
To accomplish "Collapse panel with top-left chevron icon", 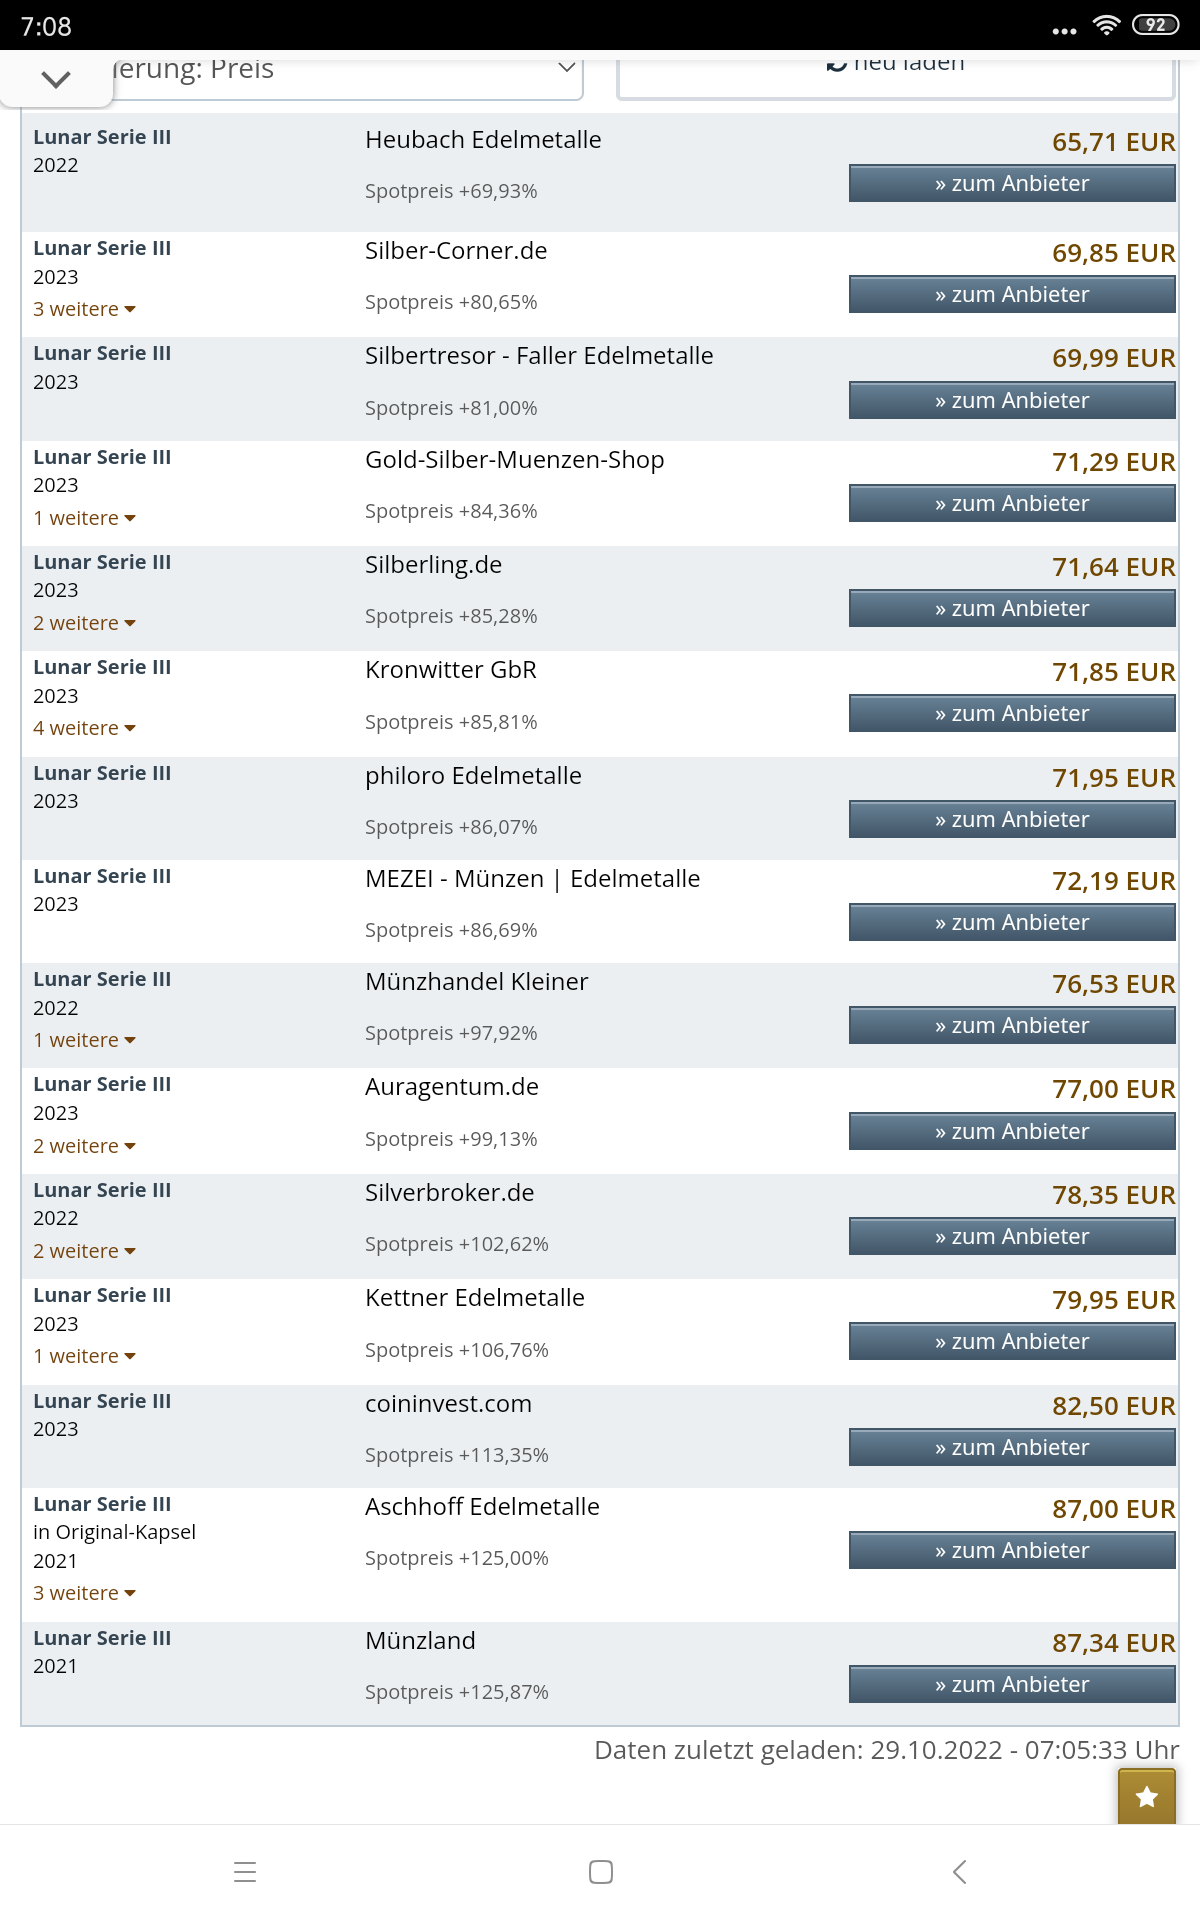I will [56, 79].
